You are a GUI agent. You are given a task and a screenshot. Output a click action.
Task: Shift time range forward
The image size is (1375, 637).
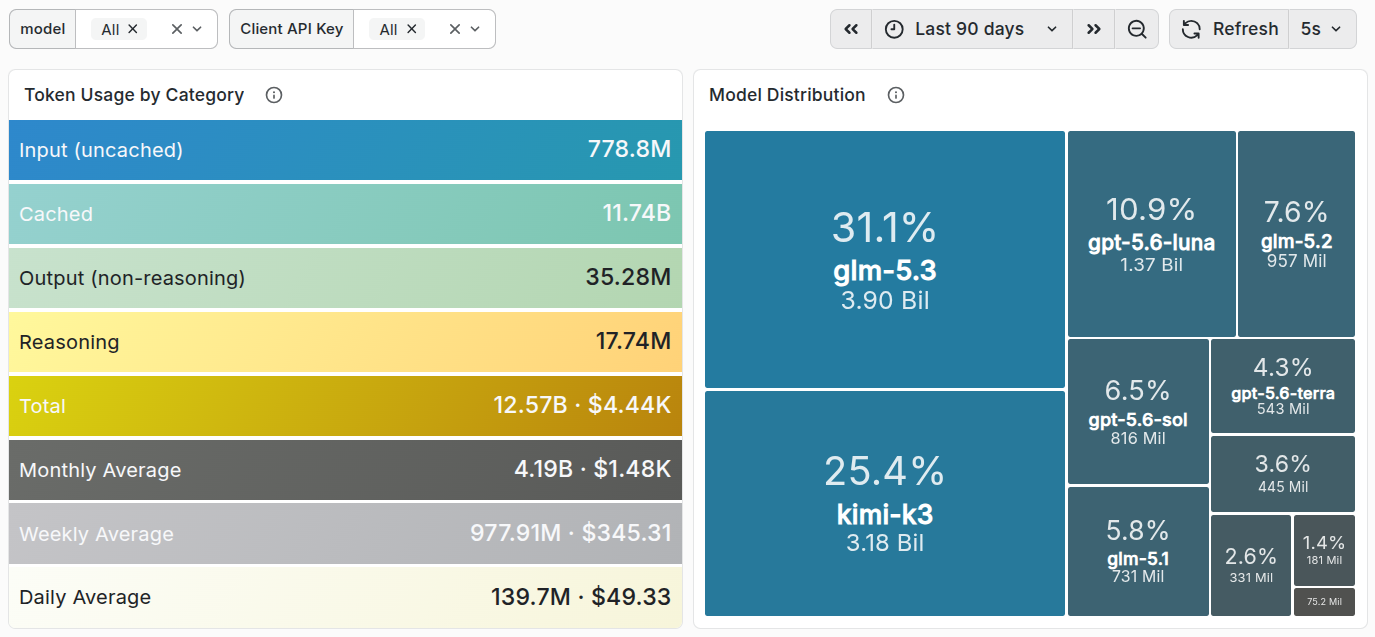click(1093, 29)
